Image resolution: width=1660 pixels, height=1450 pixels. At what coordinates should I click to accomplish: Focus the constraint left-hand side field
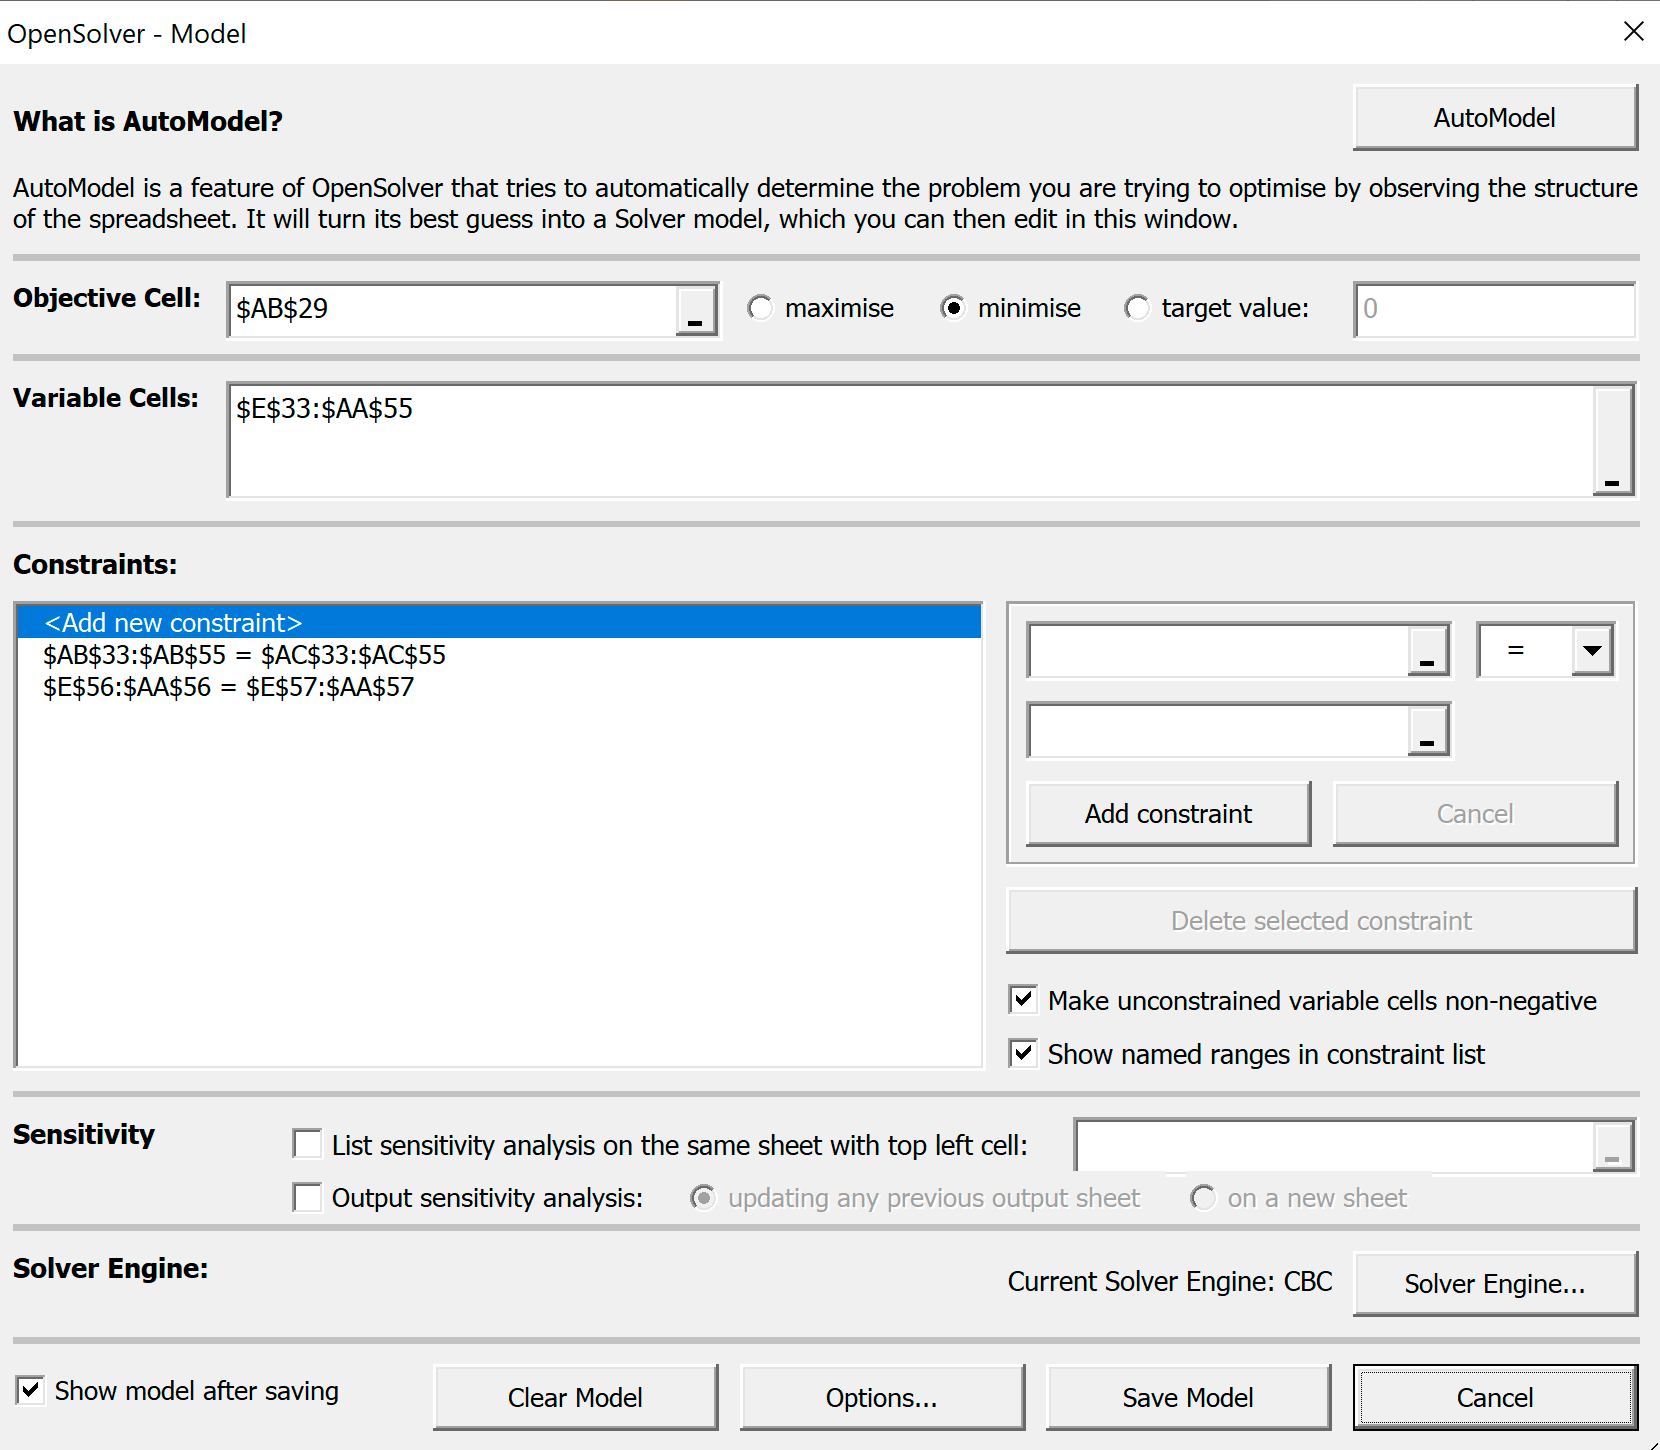[1219, 651]
